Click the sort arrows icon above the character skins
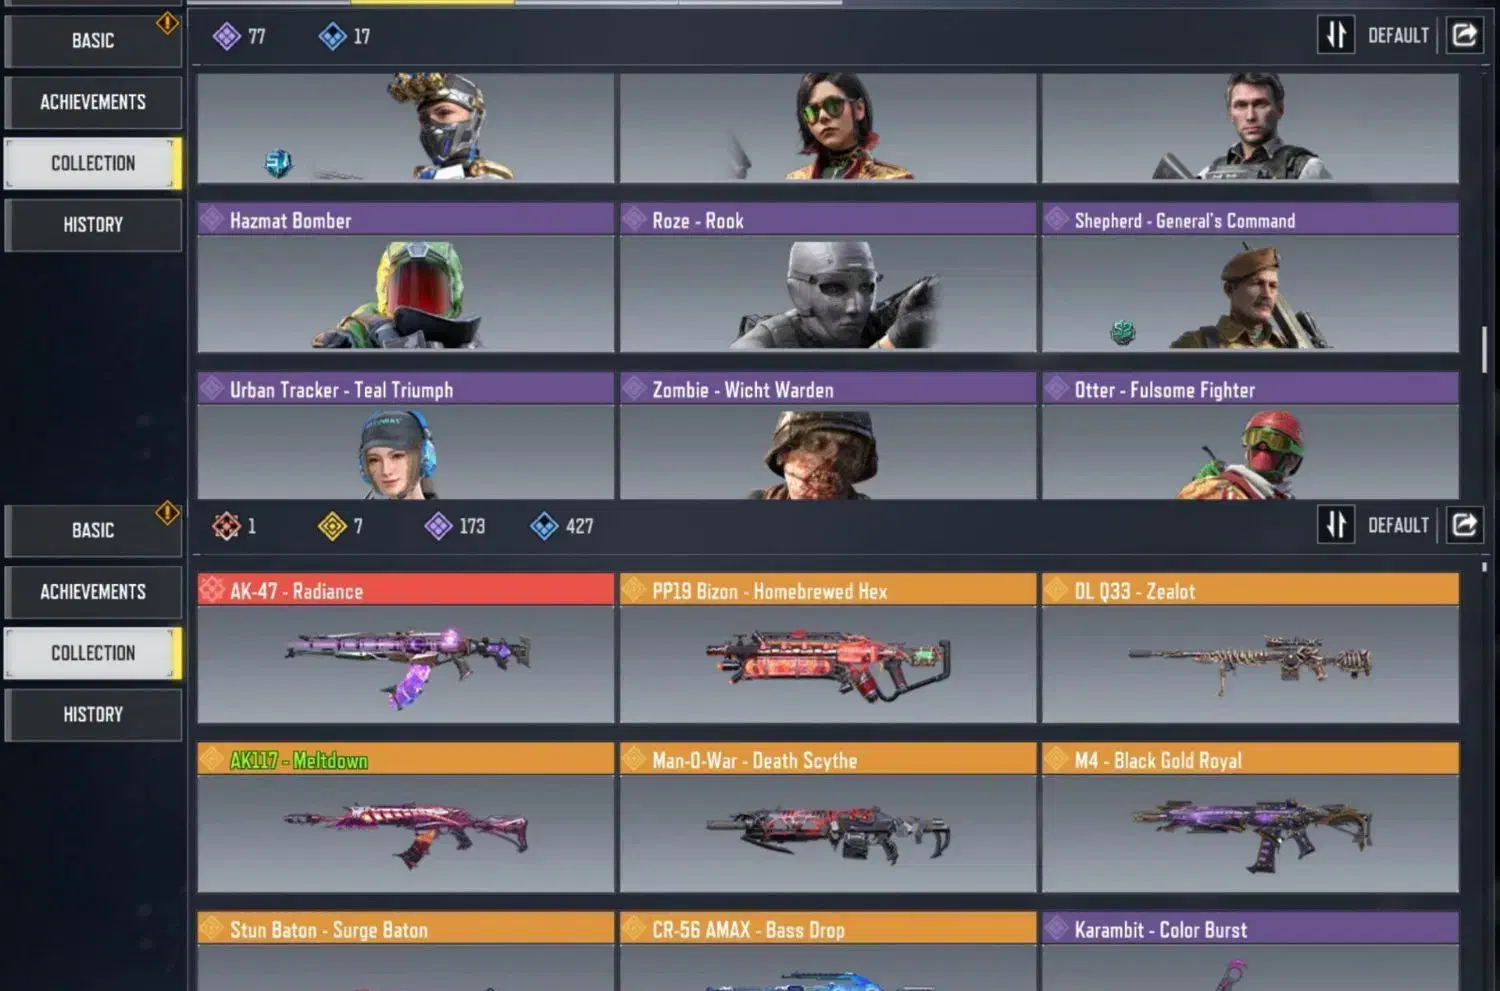Screen dimensions: 1500x991 (1336, 35)
